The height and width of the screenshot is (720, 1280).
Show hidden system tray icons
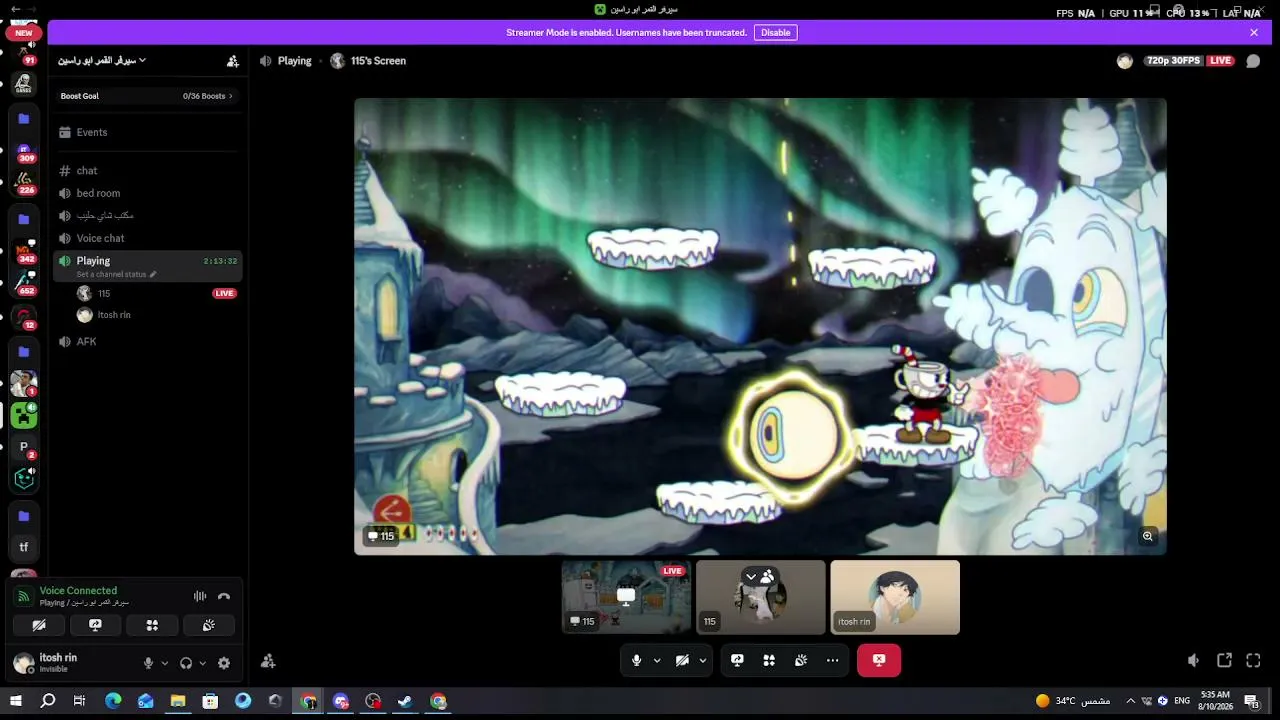coord(1131,701)
